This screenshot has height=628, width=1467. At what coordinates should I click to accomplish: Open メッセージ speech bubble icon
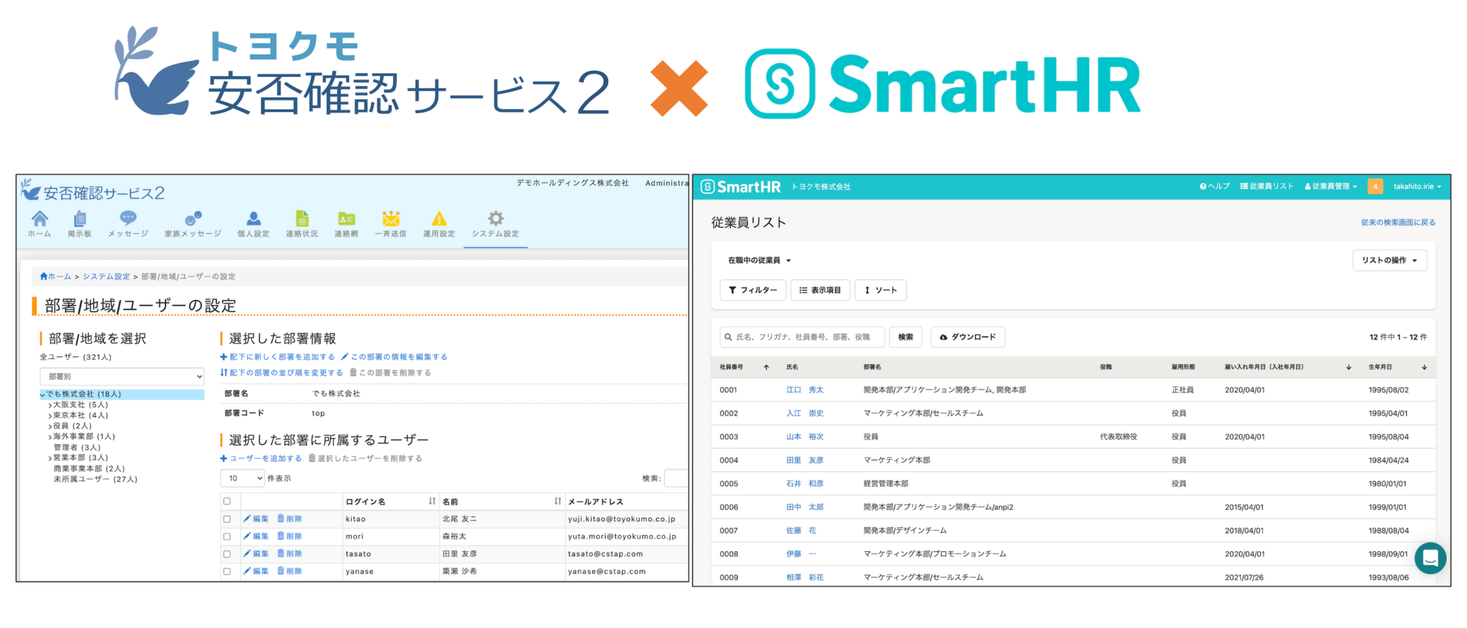click(128, 218)
